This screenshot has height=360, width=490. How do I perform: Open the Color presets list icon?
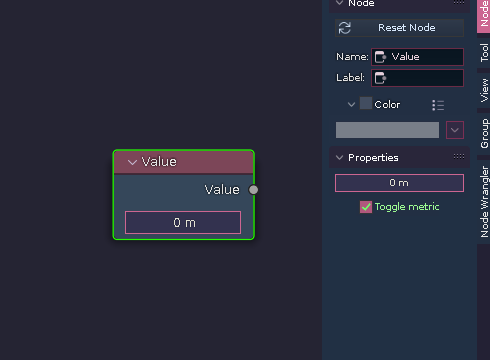438,105
